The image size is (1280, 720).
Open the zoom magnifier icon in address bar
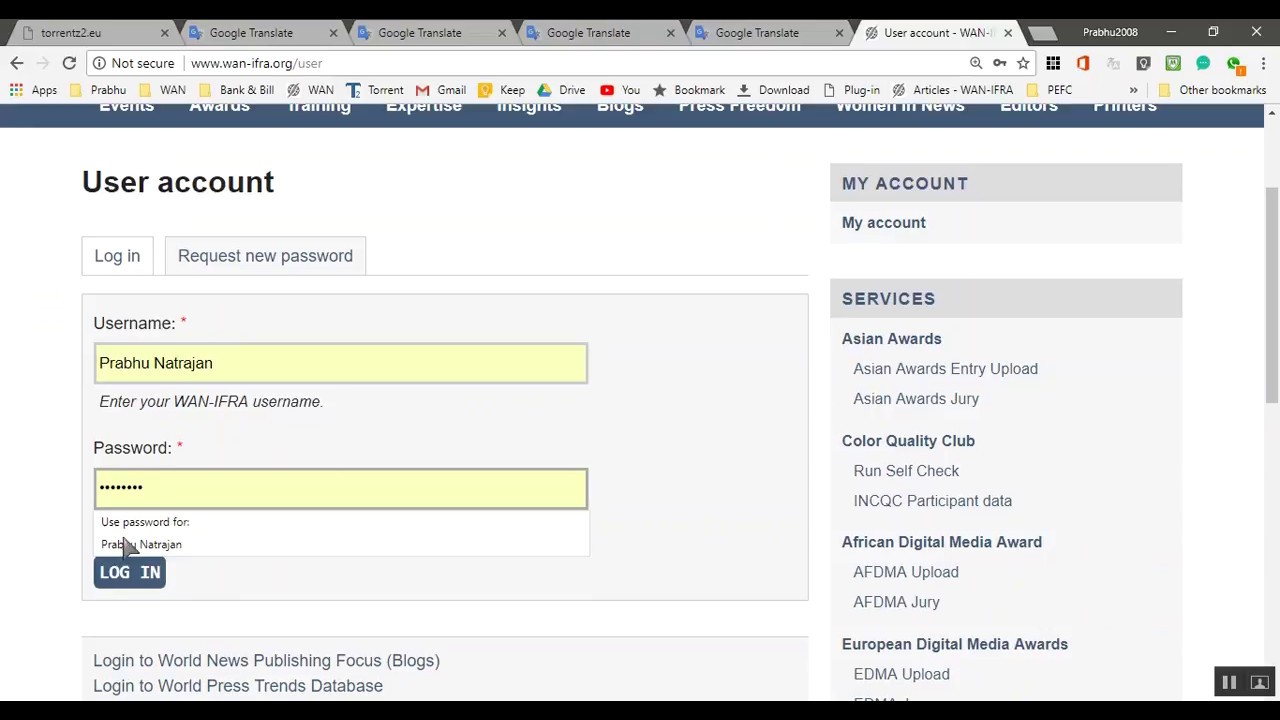point(975,63)
